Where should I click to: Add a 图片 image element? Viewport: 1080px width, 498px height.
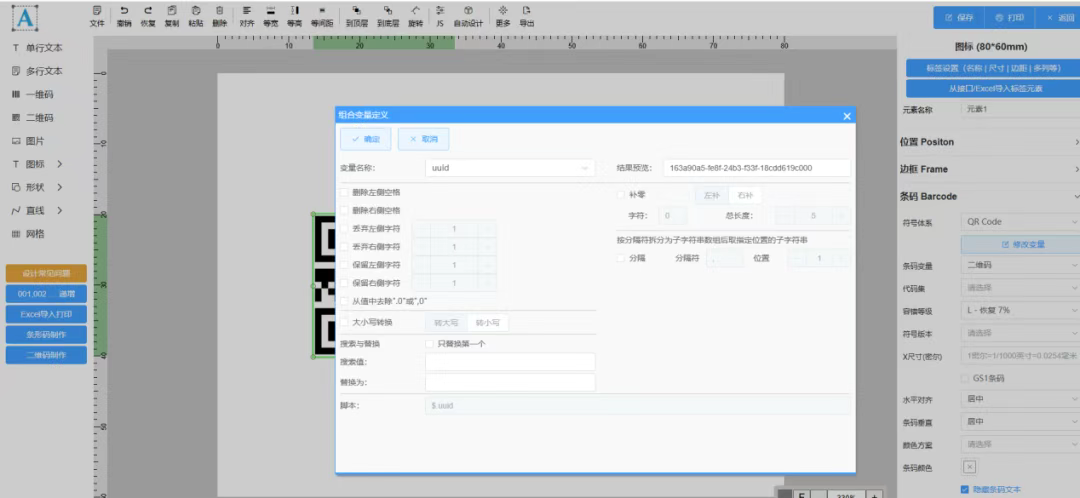(x=28, y=141)
